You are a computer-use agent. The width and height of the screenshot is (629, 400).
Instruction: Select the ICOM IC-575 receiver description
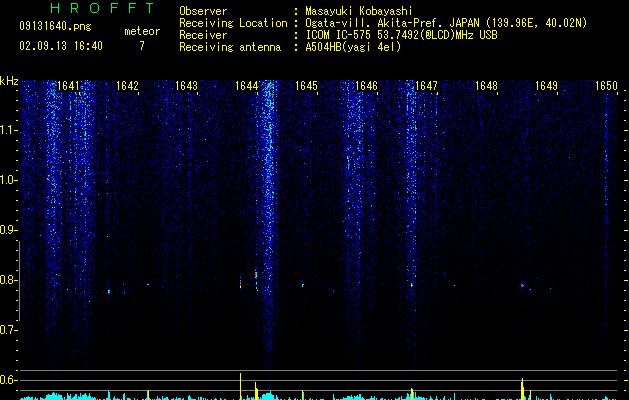tap(401, 35)
